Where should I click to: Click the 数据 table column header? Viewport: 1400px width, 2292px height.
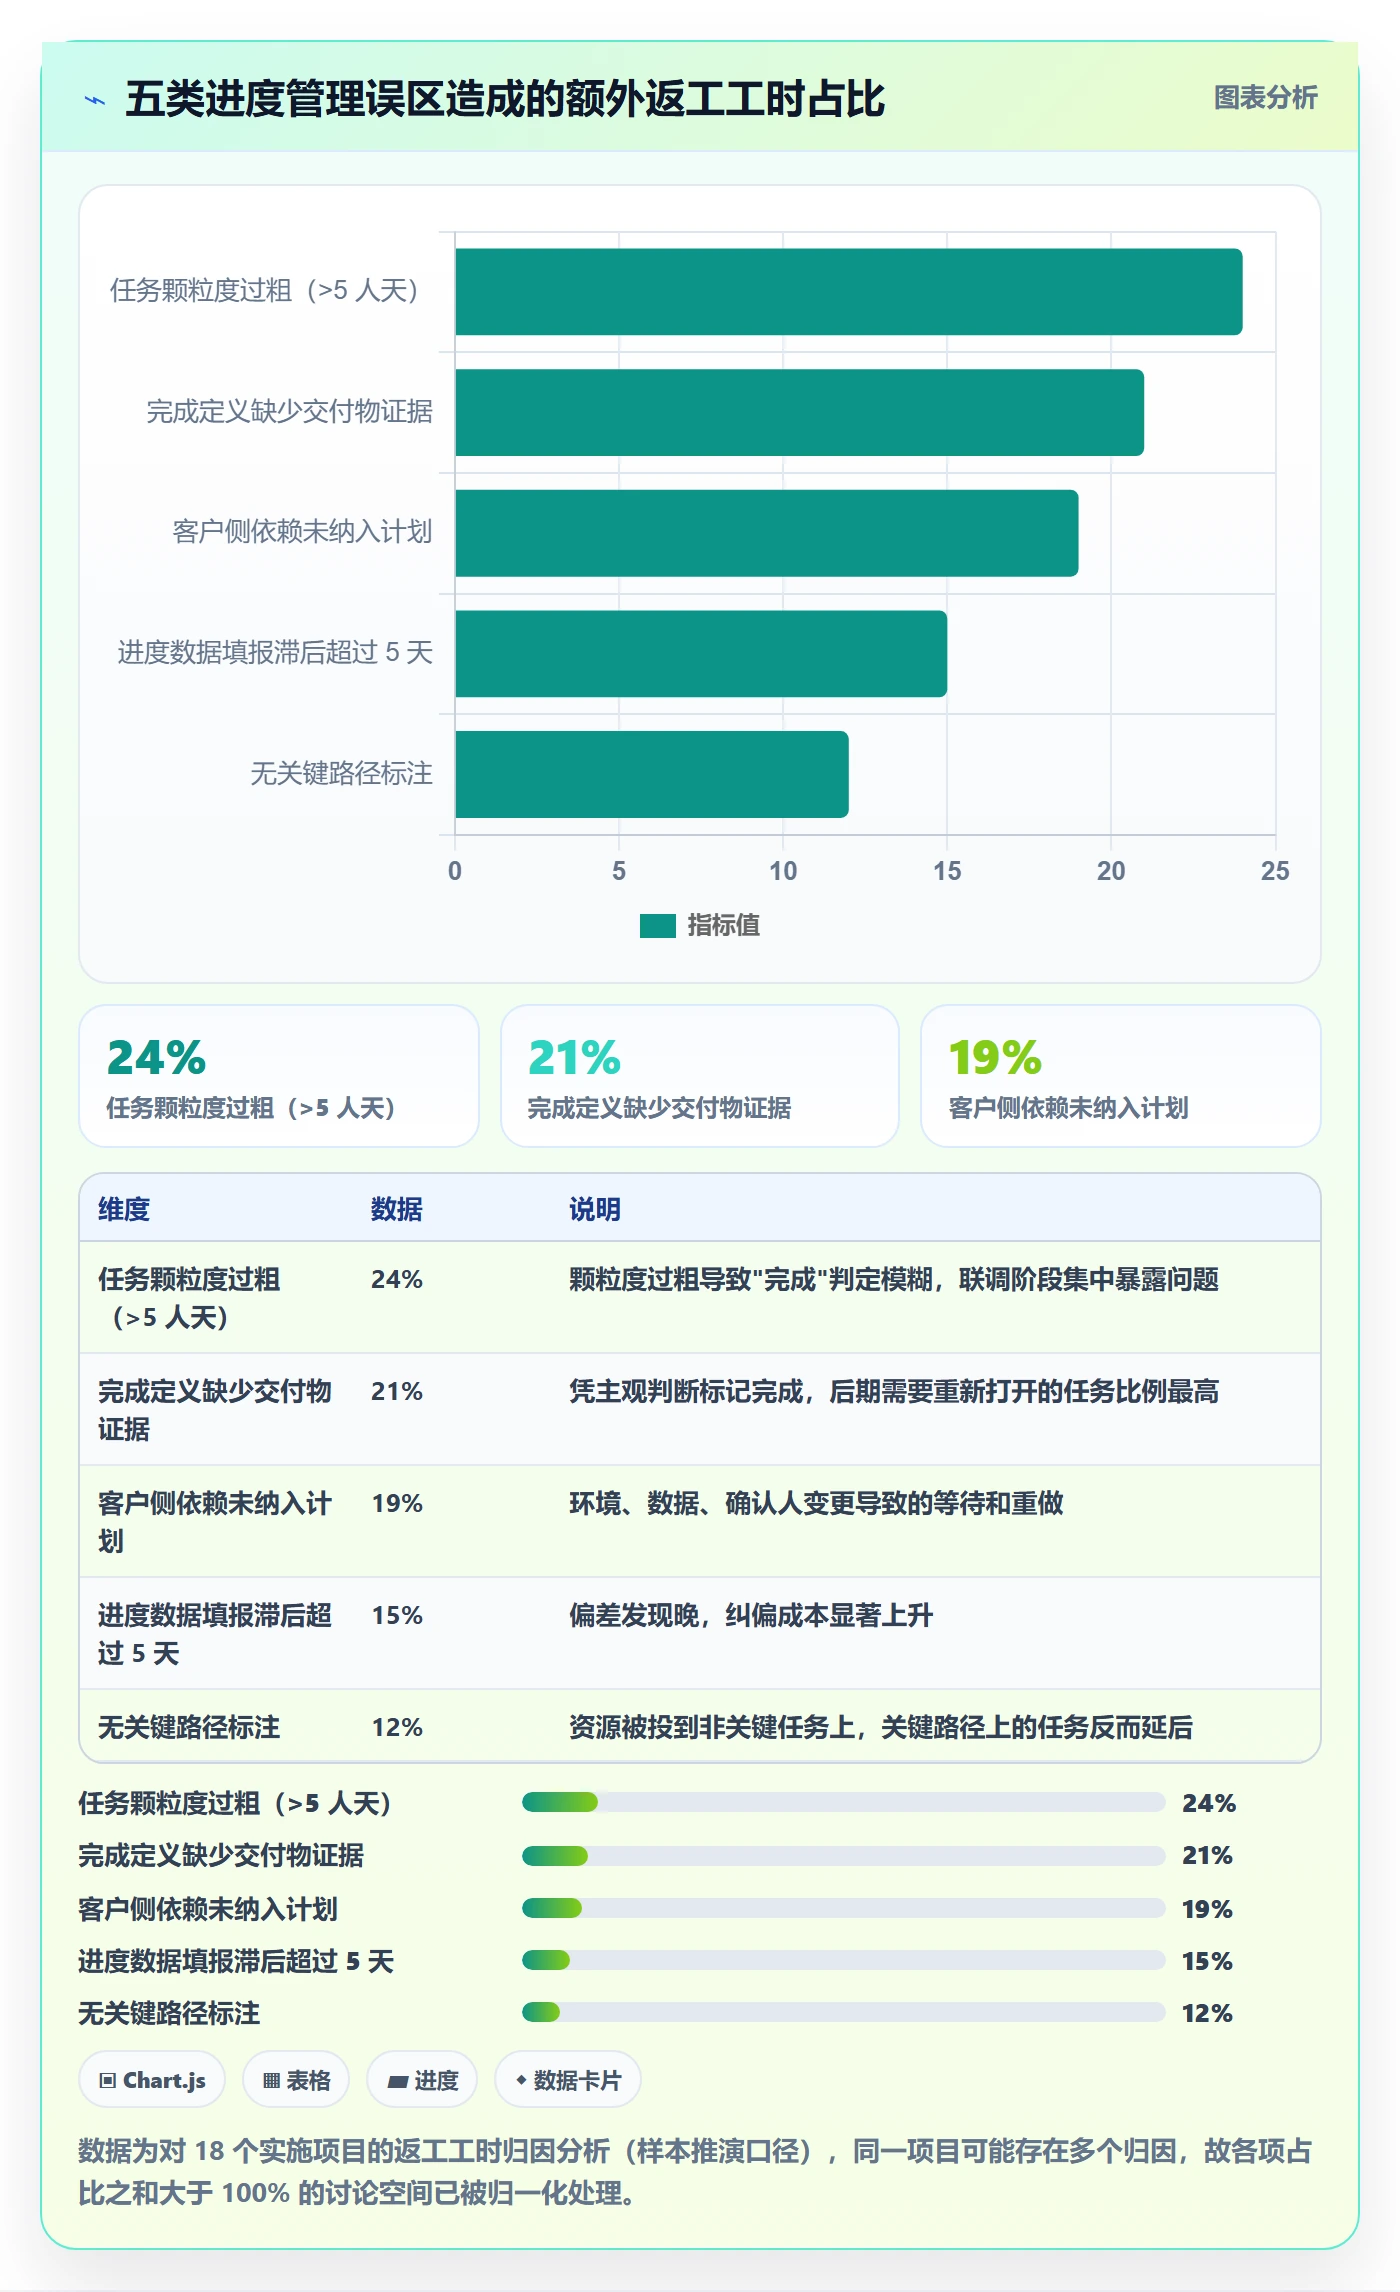(x=397, y=1209)
